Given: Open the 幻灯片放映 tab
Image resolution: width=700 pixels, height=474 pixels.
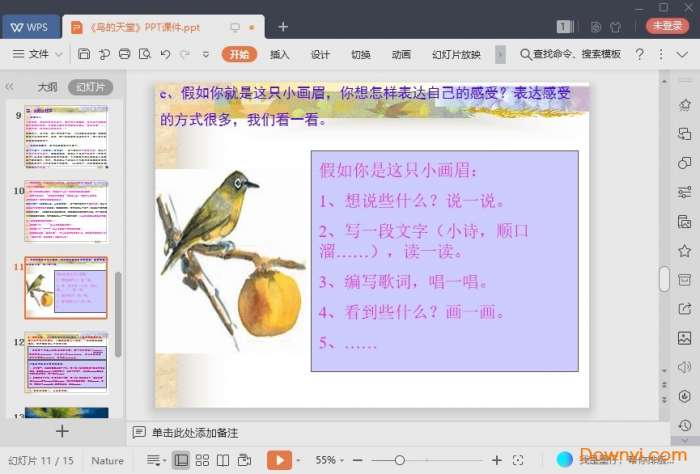Looking at the screenshot, I should point(456,54).
